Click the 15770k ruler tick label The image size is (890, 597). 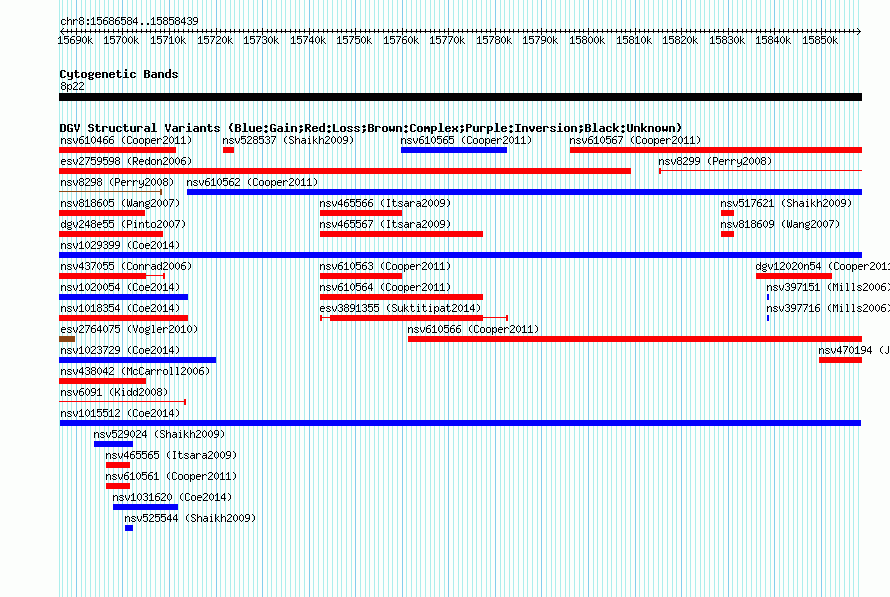click(447, 40)
